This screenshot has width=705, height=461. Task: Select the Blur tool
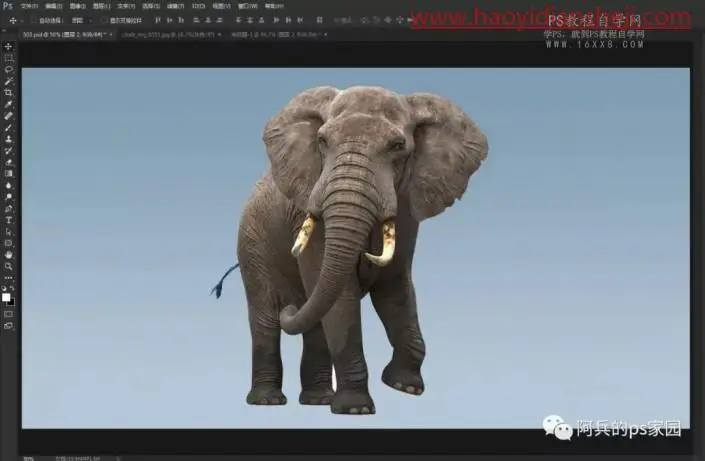pyautogui.click(x=9, y=185)
